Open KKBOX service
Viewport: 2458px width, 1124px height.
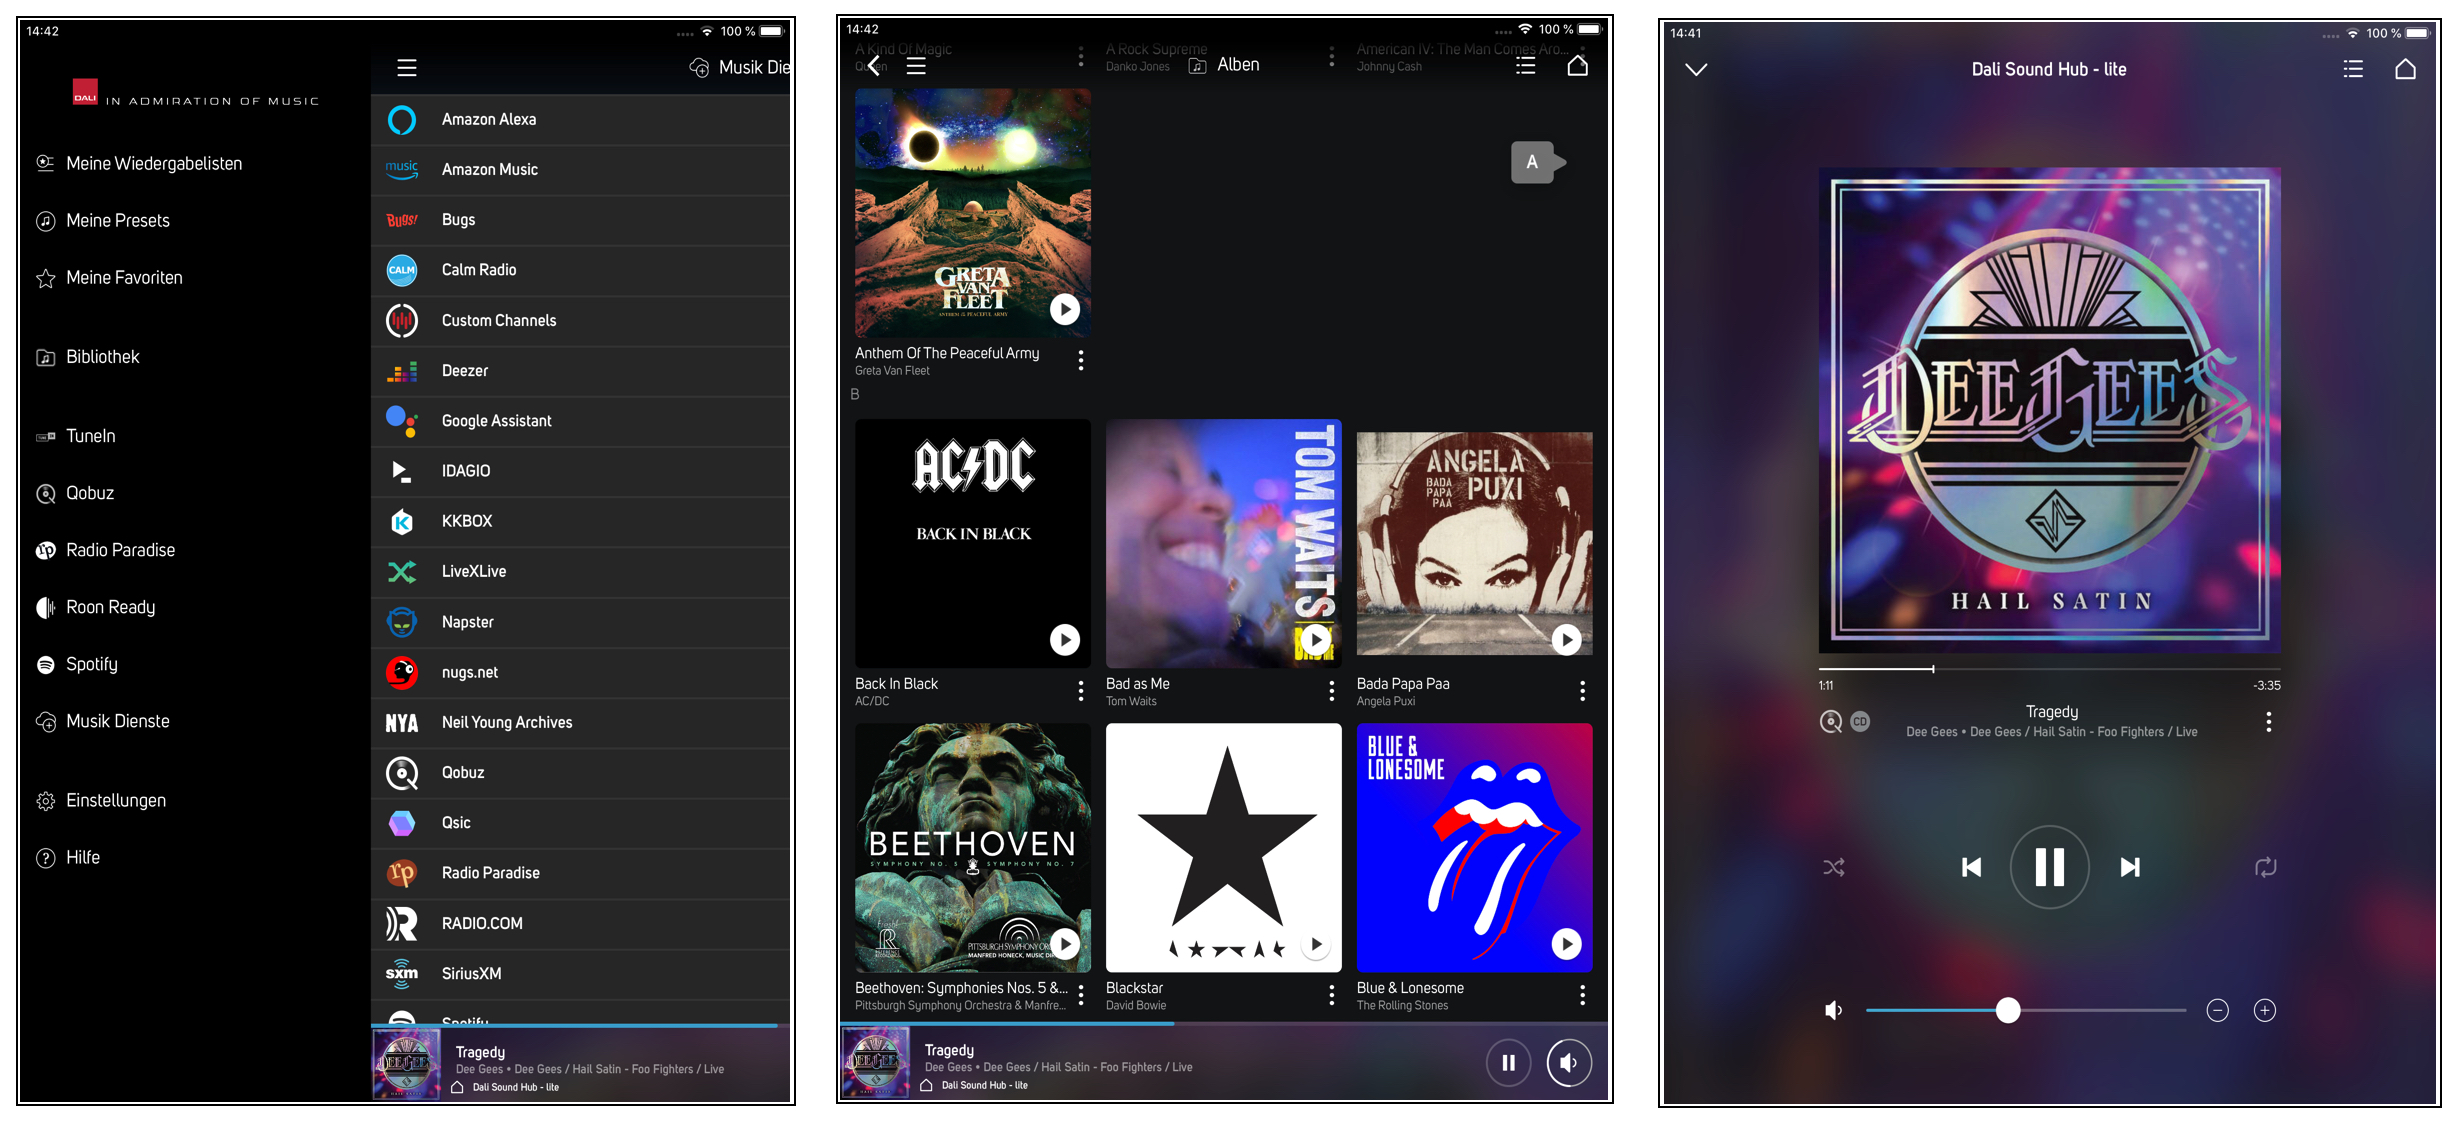coord(580,521)
